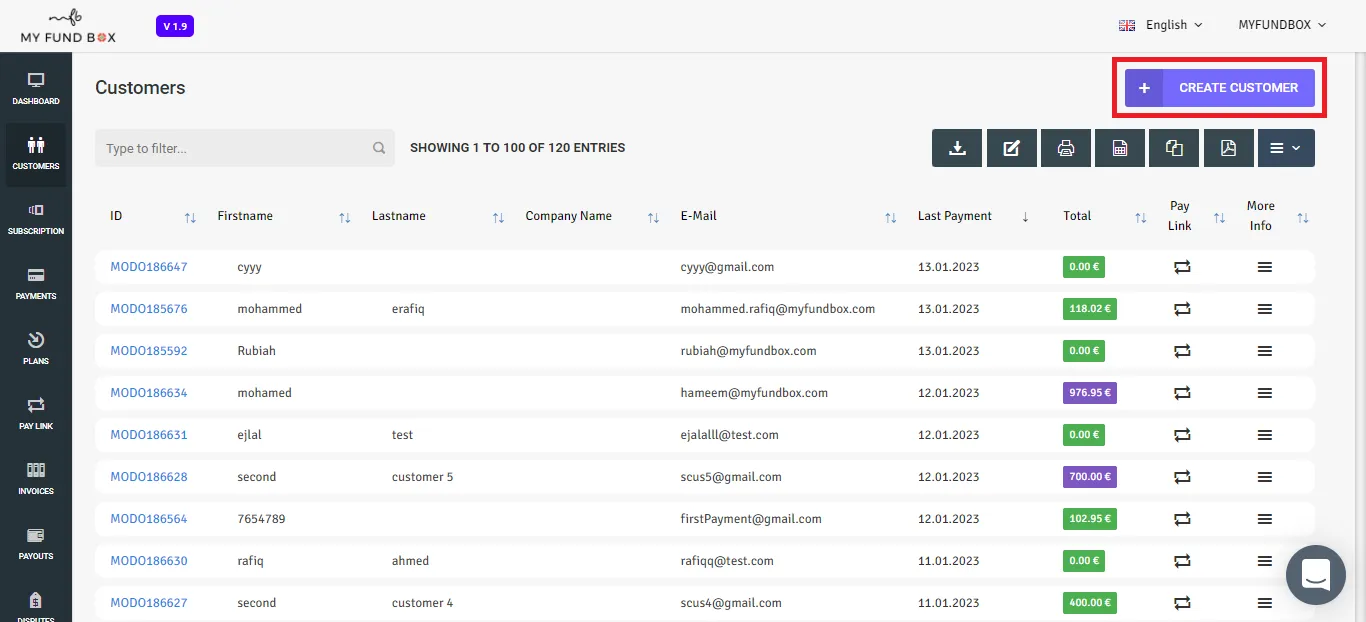Navigate to Invoices in the sidebar
The width and height of the screenshot is (1366, 622).
(36, 479)
